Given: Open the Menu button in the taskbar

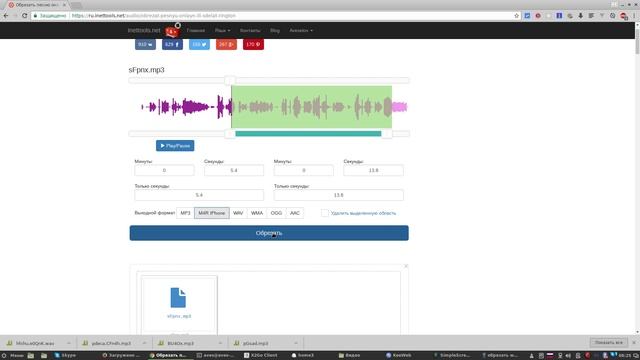Looking at the screenshot, I should point(13,356).
